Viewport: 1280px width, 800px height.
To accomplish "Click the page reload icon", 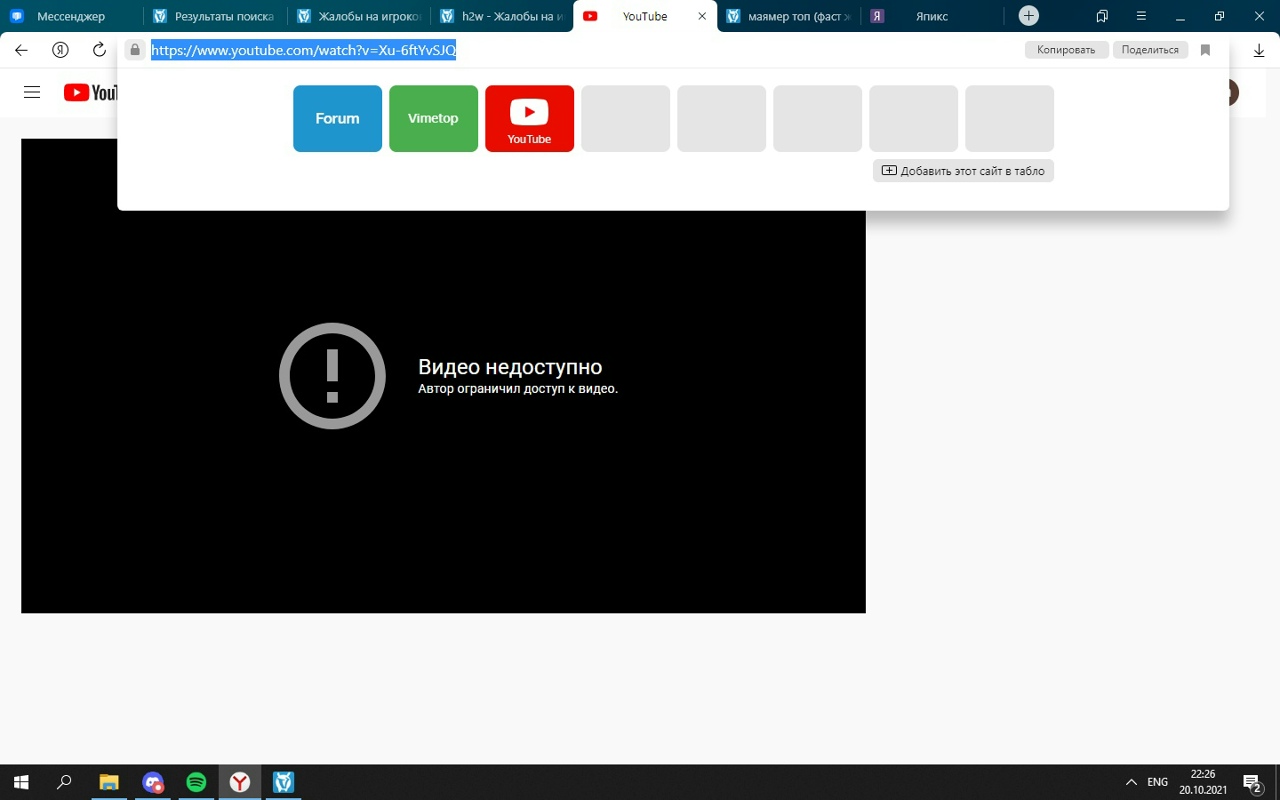I will point(99,50).
